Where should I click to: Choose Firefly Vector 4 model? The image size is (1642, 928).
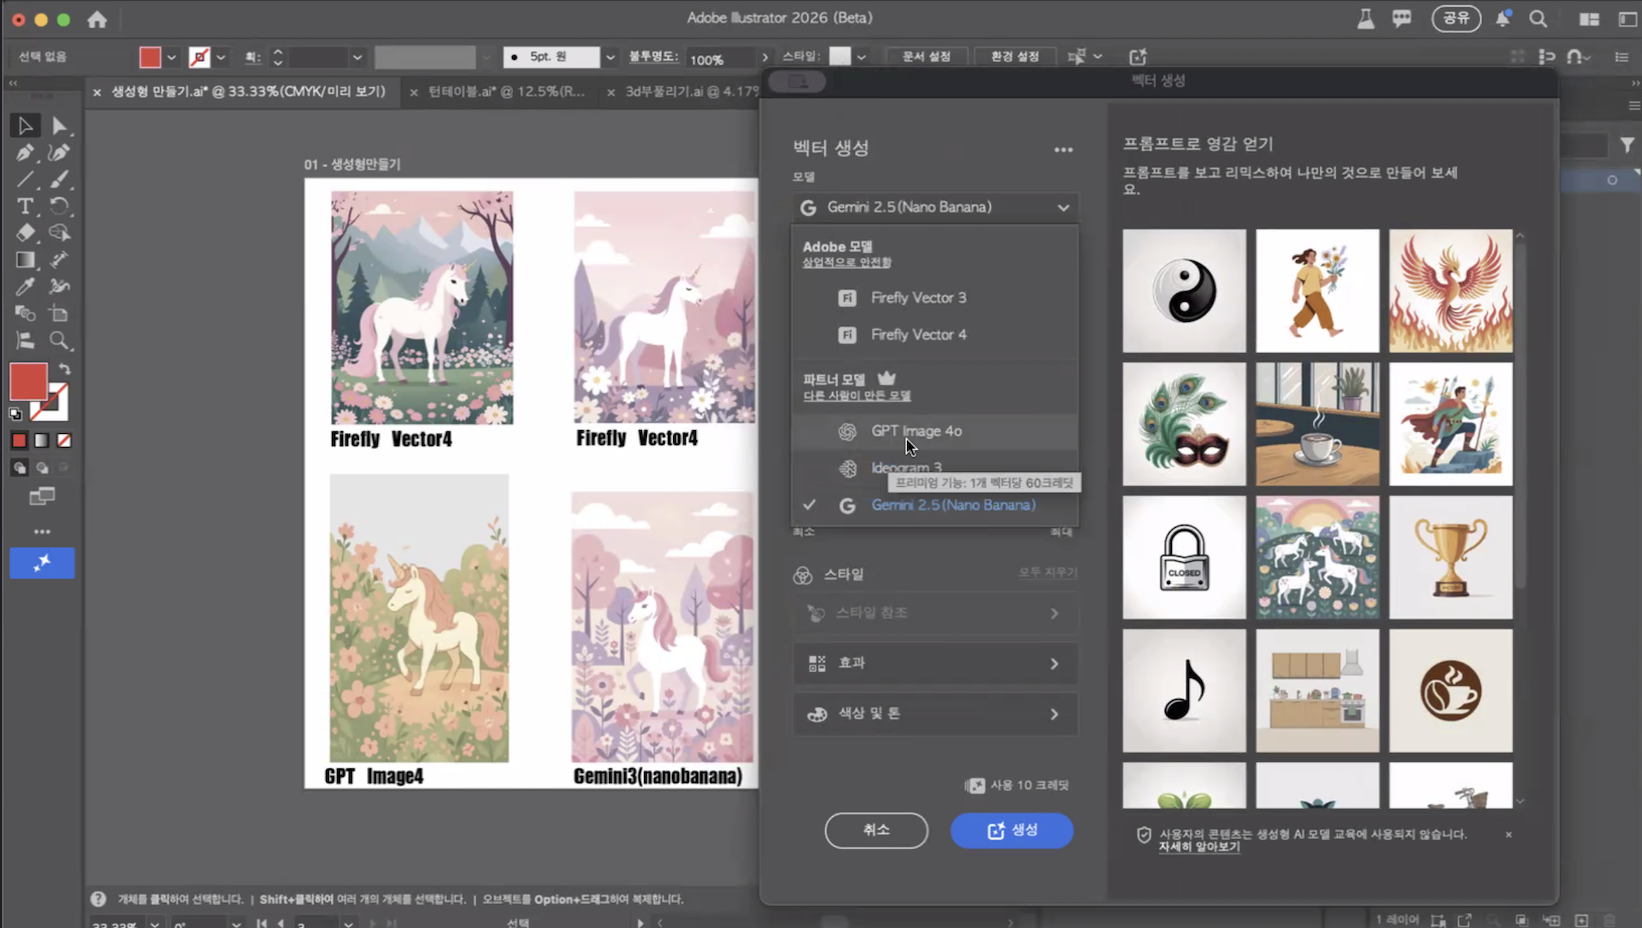935,335
